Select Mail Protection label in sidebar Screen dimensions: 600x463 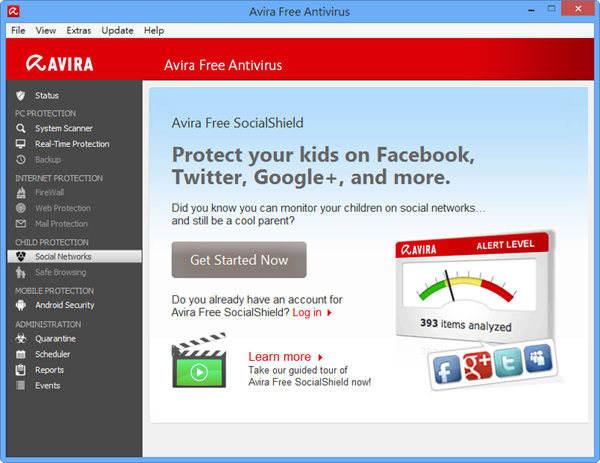click(62, 224)
